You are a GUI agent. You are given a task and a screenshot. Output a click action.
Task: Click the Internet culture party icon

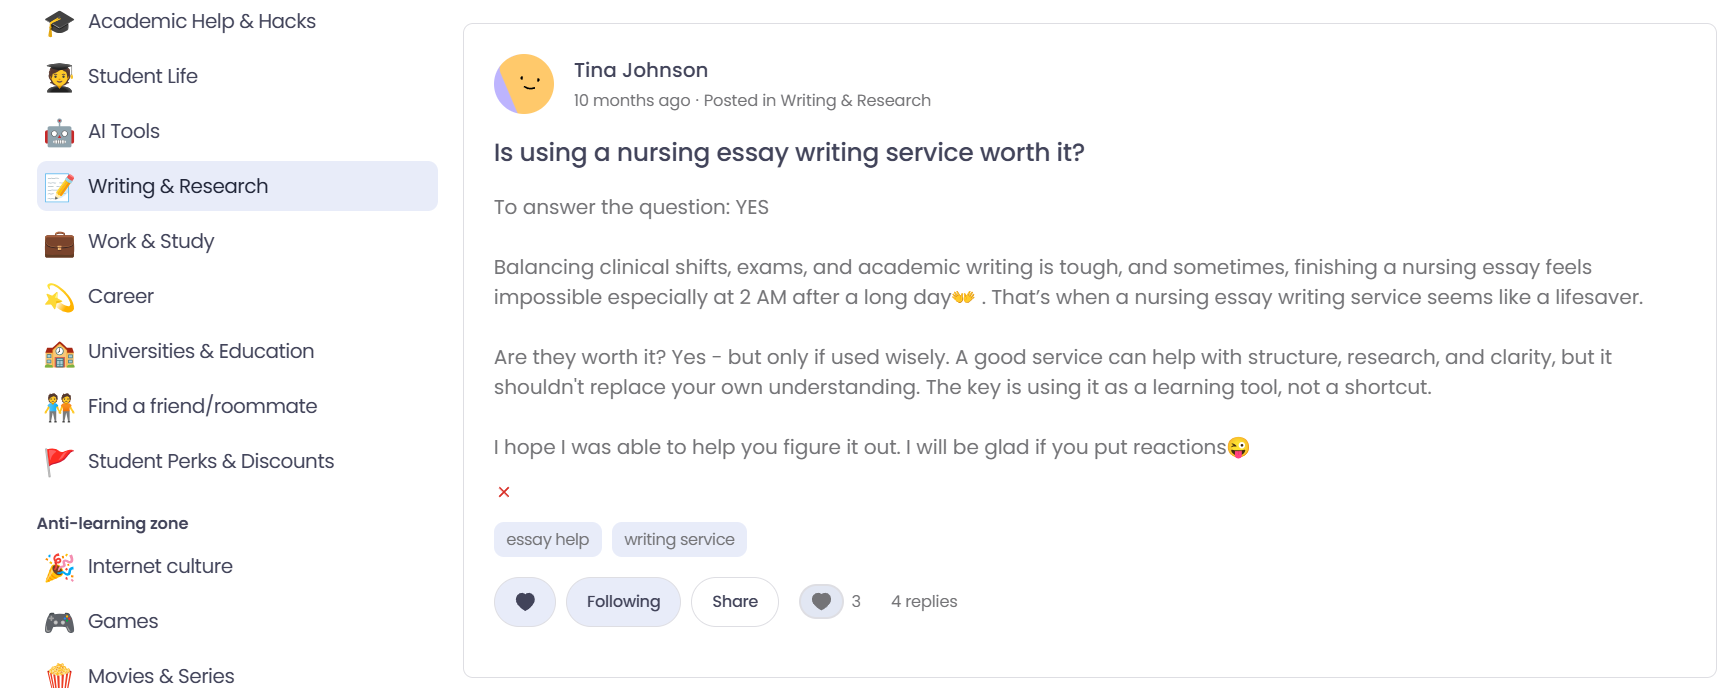coord(58,566)
